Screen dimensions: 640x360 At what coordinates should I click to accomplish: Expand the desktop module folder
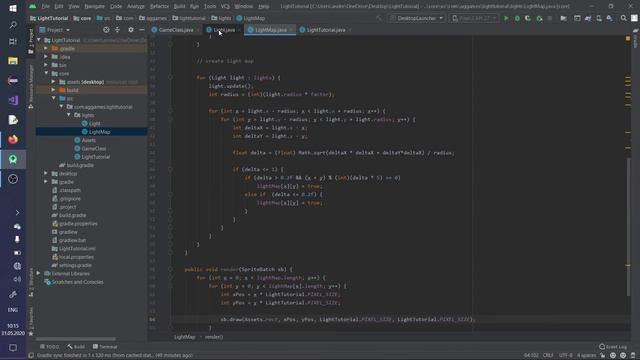pos(46,173)
